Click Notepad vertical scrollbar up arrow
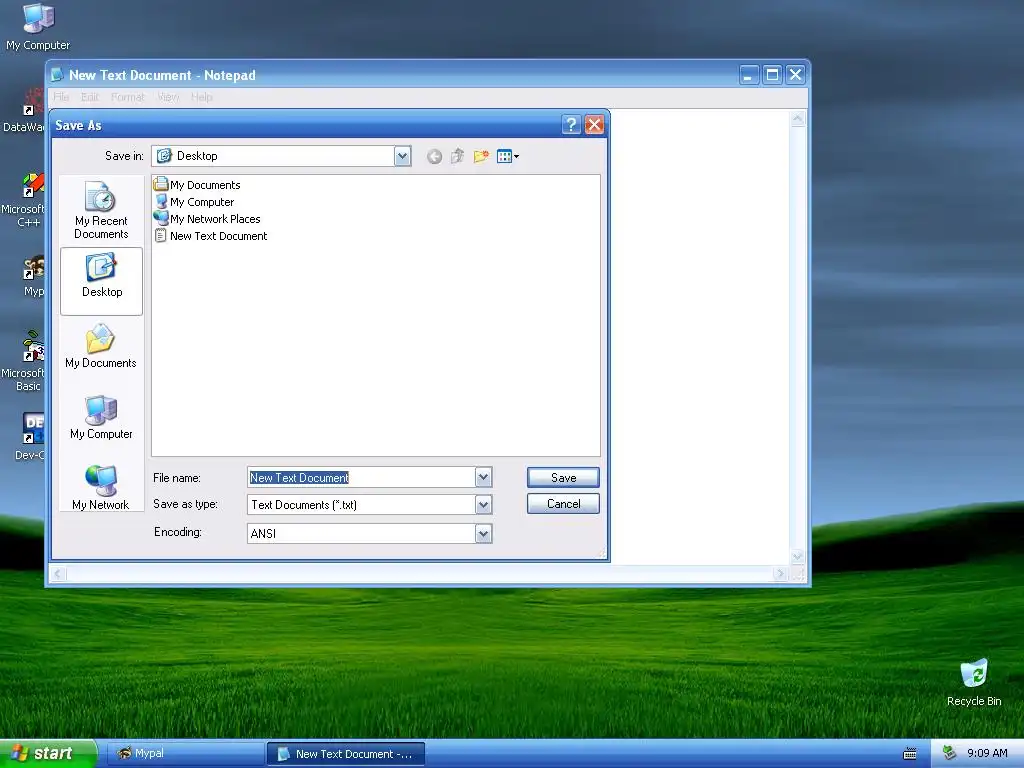This screenshot has width=1024, height=768. 797,119
